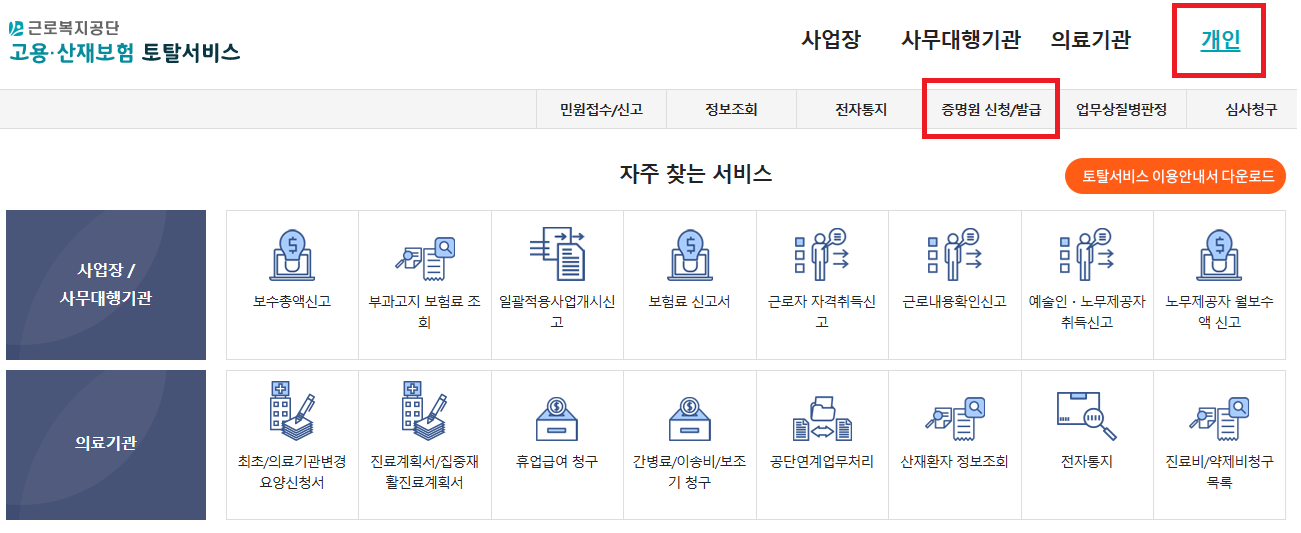Image resolution: width=1301 pixels, height=533 pixels.
Task: Select the 사업장 top menu
Action: (x=831, y=40)
